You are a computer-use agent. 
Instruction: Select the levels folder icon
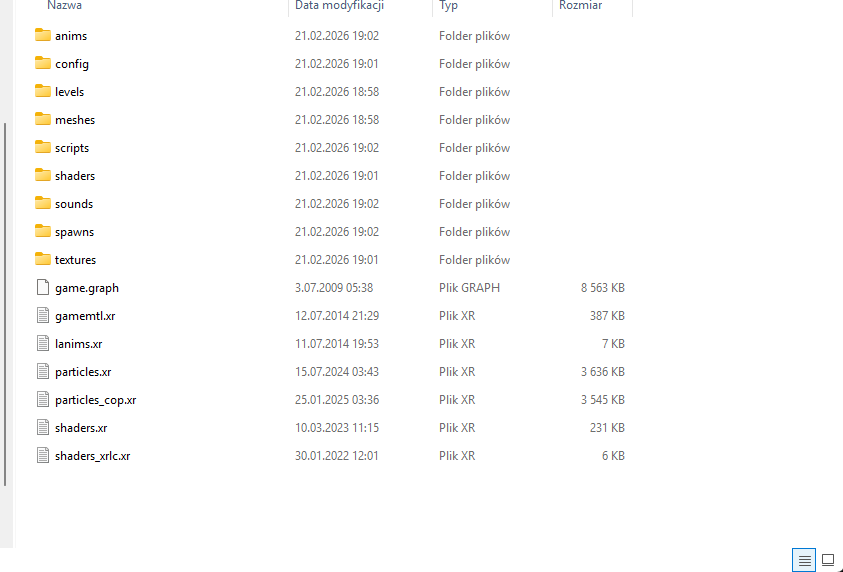42,92
